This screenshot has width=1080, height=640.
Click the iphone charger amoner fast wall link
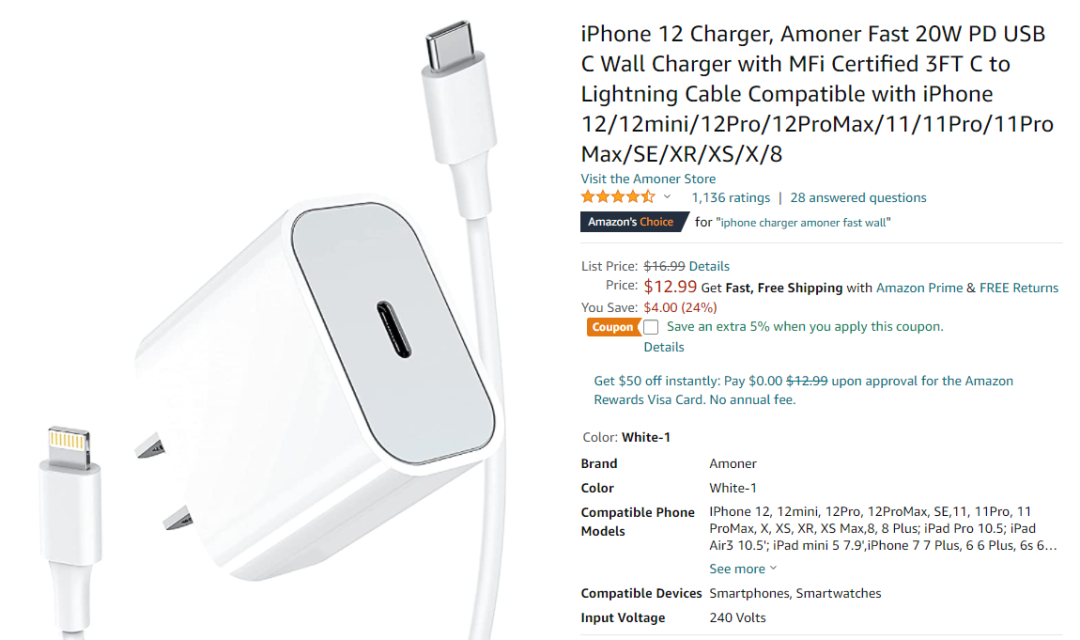(803, 223)
